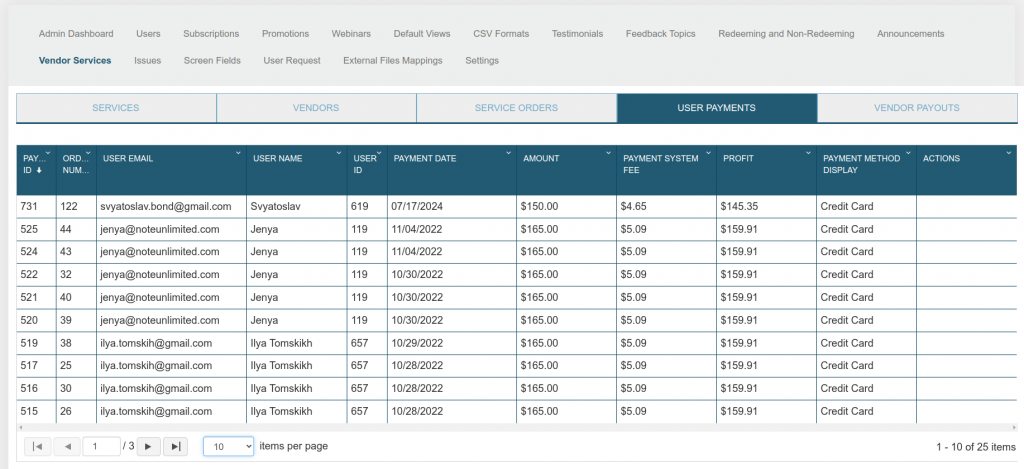Open External Files Mappings link

(392, 61)
